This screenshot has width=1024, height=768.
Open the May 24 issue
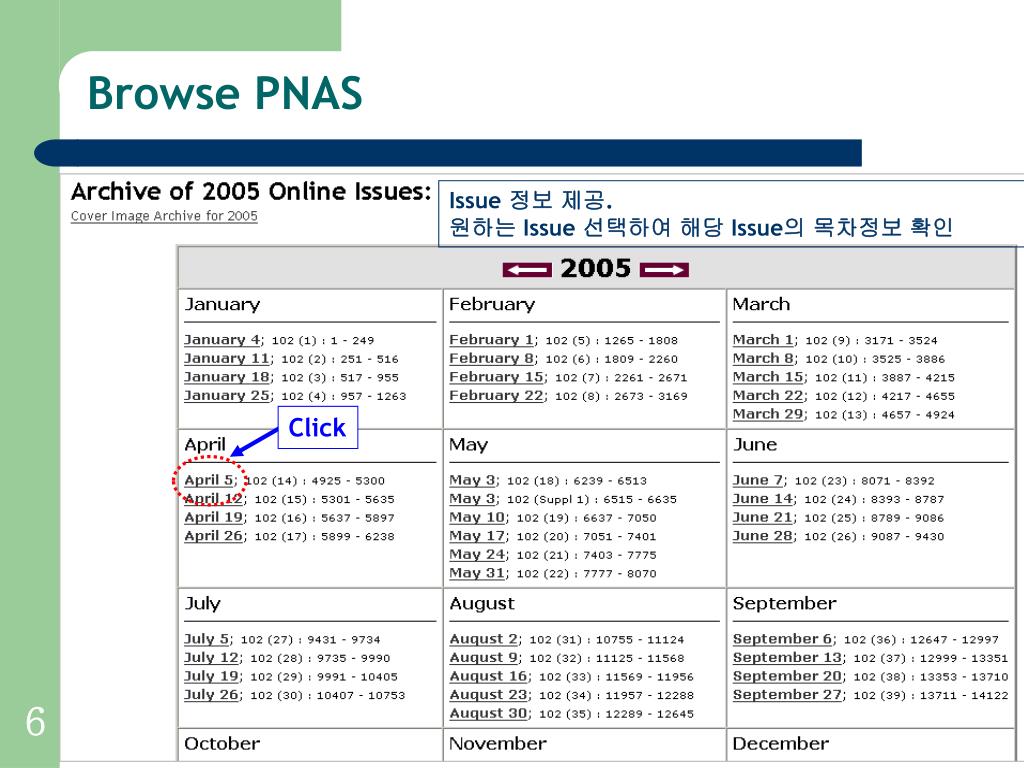point(477,554)
